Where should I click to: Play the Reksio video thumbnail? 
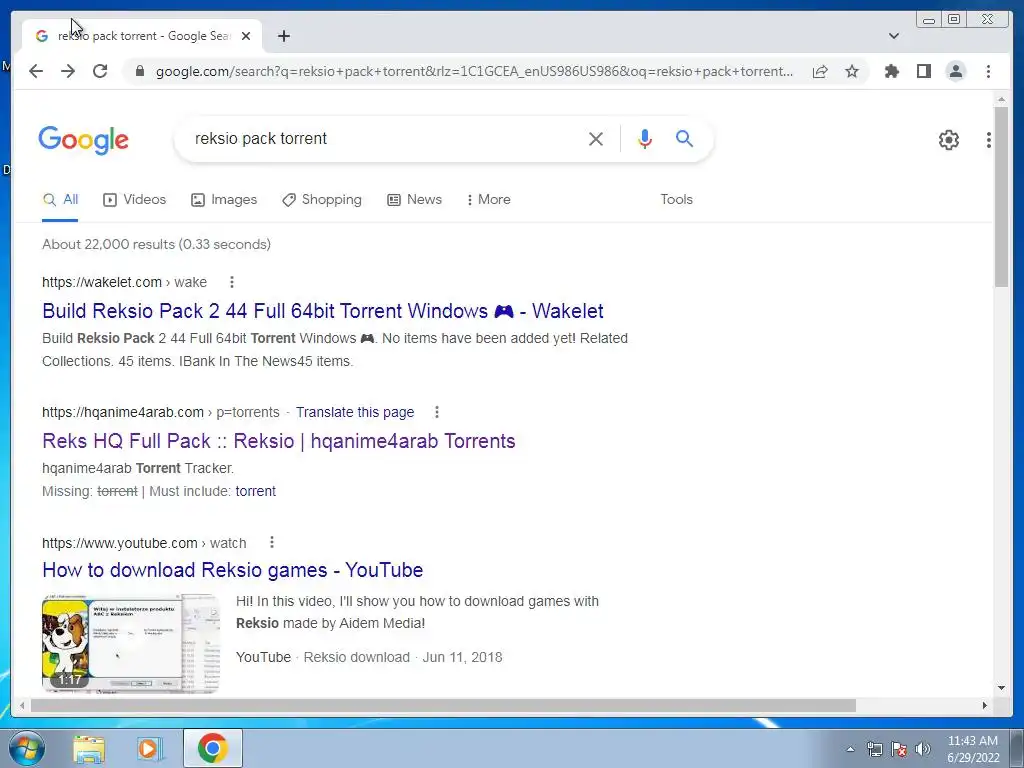[131, 643]
